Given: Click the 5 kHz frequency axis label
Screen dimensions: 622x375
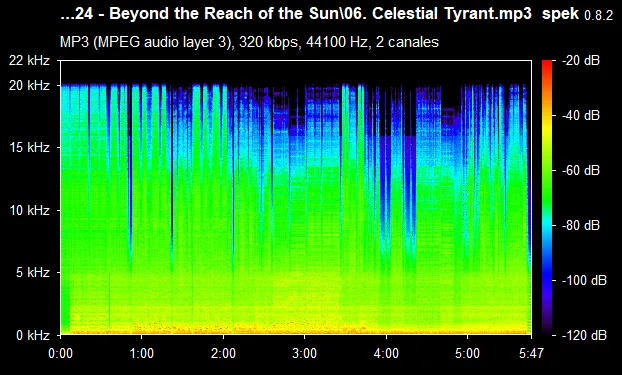Looking at the screenshot, I should [x=33, y=272].
